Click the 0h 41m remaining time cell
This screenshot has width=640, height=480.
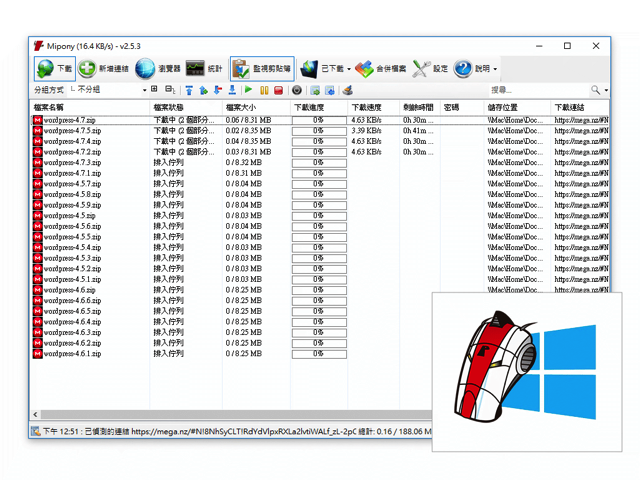pyautogui.click(x=418, y=131)
